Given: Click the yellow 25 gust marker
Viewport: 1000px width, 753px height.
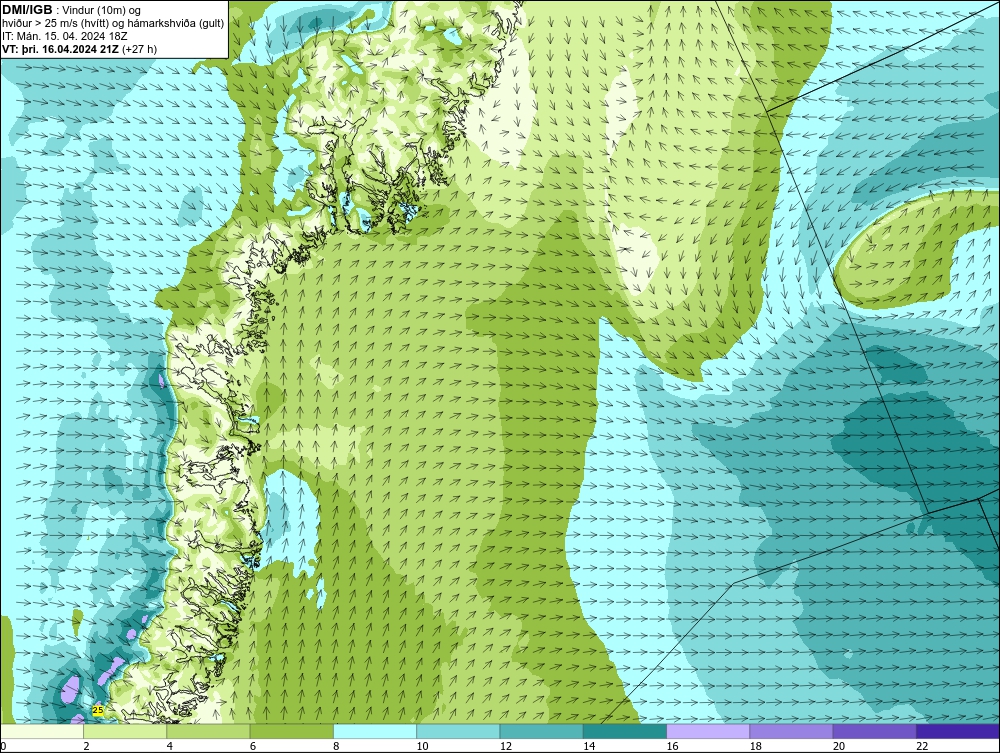Looking at the screenshot, I should pyautogui.click(x=98, y=710).
